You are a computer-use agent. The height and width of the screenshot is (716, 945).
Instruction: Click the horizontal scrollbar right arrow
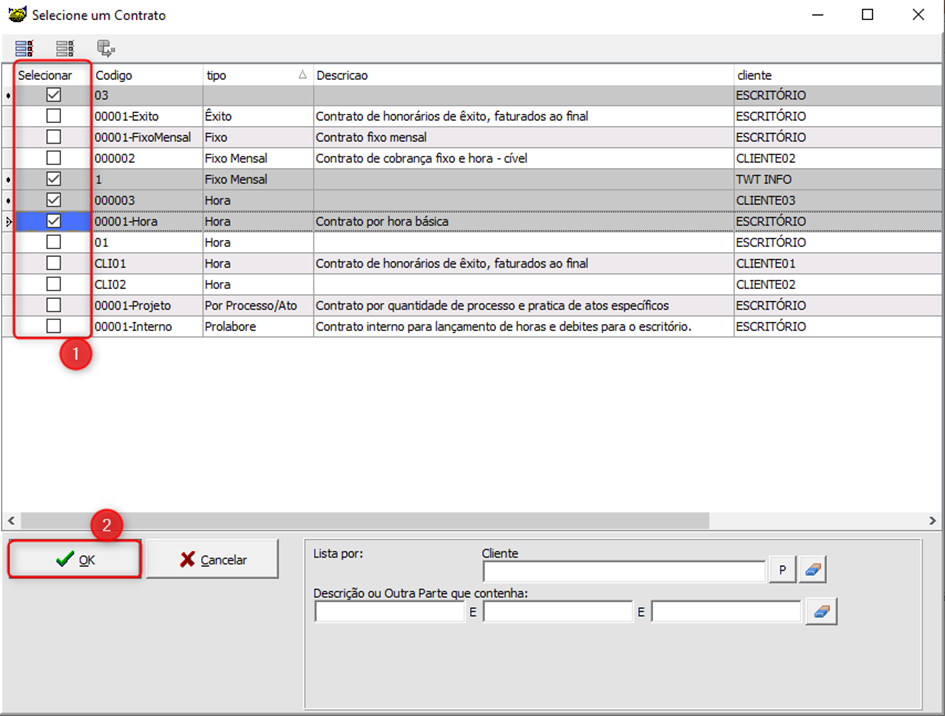click(932, 520)
